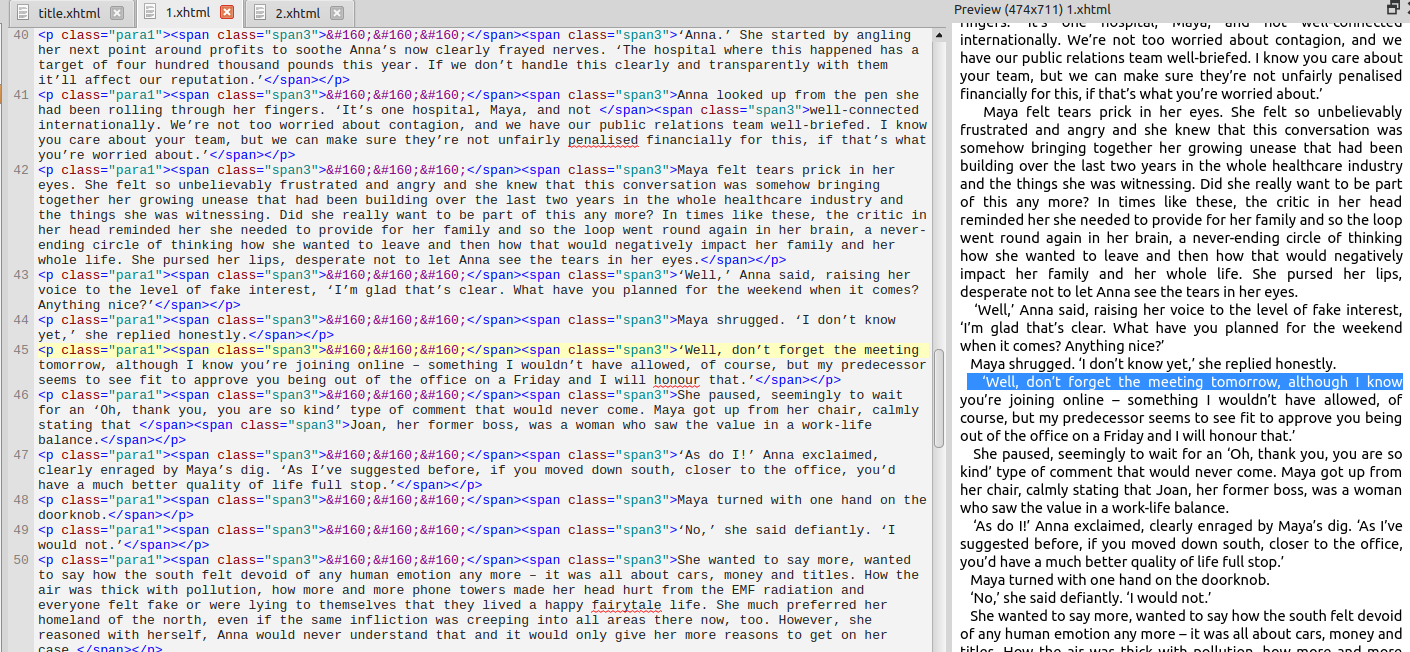The image size is (1410, 652).
Task: Click line number 46 in the gutter
Action: (21, 395)
